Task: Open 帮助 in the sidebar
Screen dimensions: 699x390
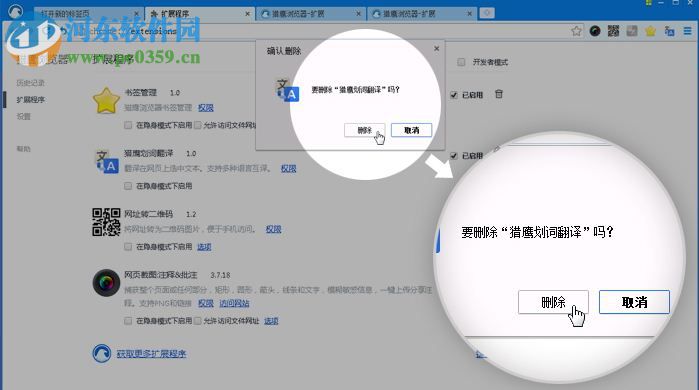Action: tap(23, 148)
